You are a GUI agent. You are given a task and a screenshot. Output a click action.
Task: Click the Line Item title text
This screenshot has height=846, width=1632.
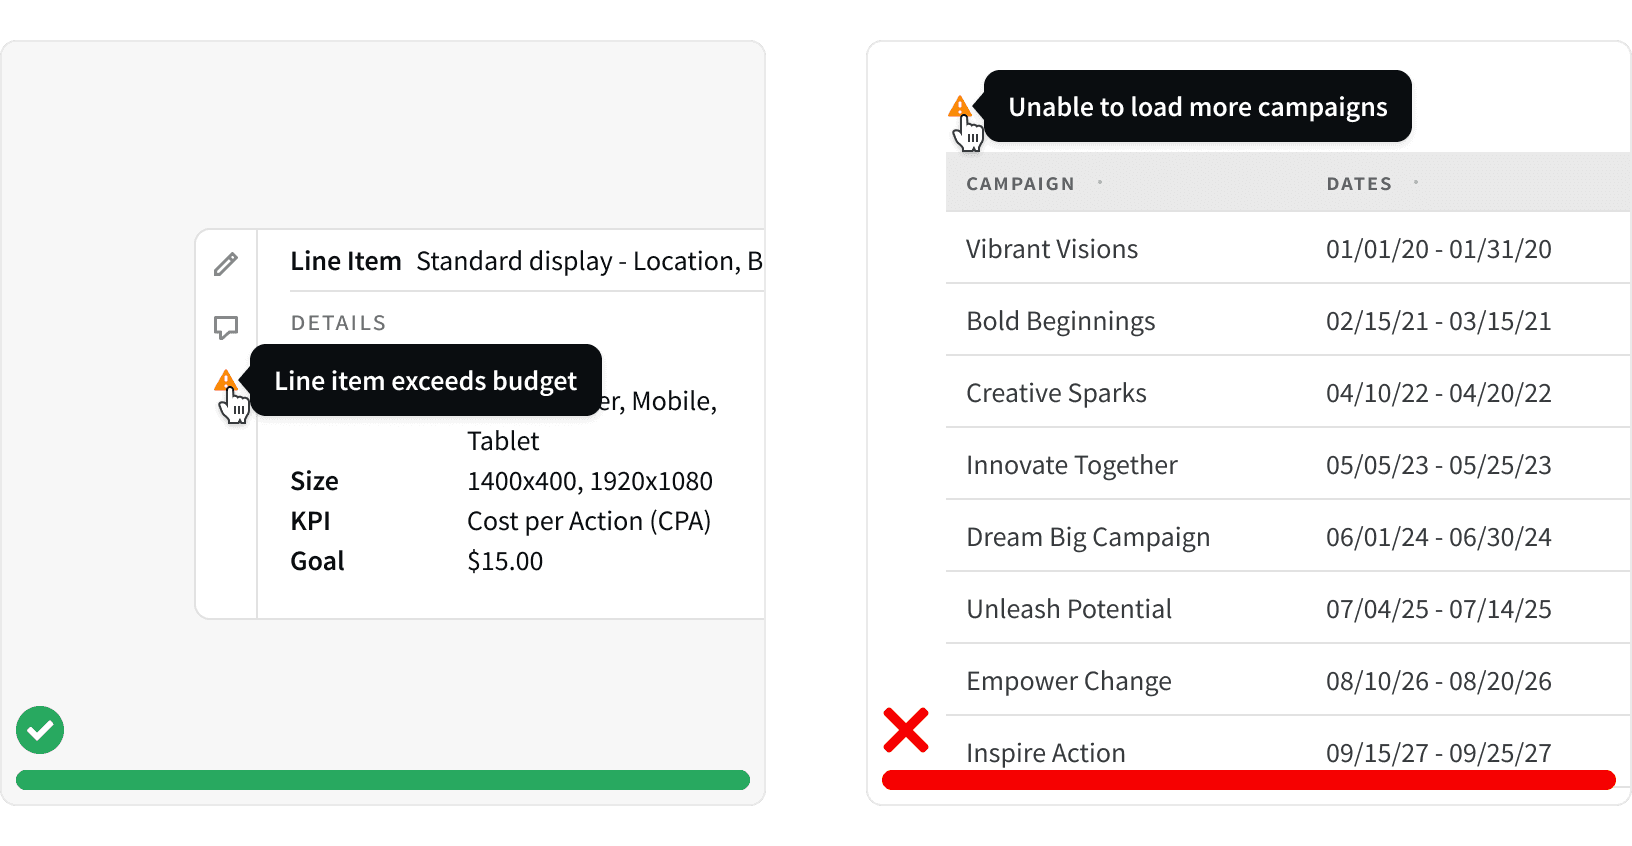[345, 261]
